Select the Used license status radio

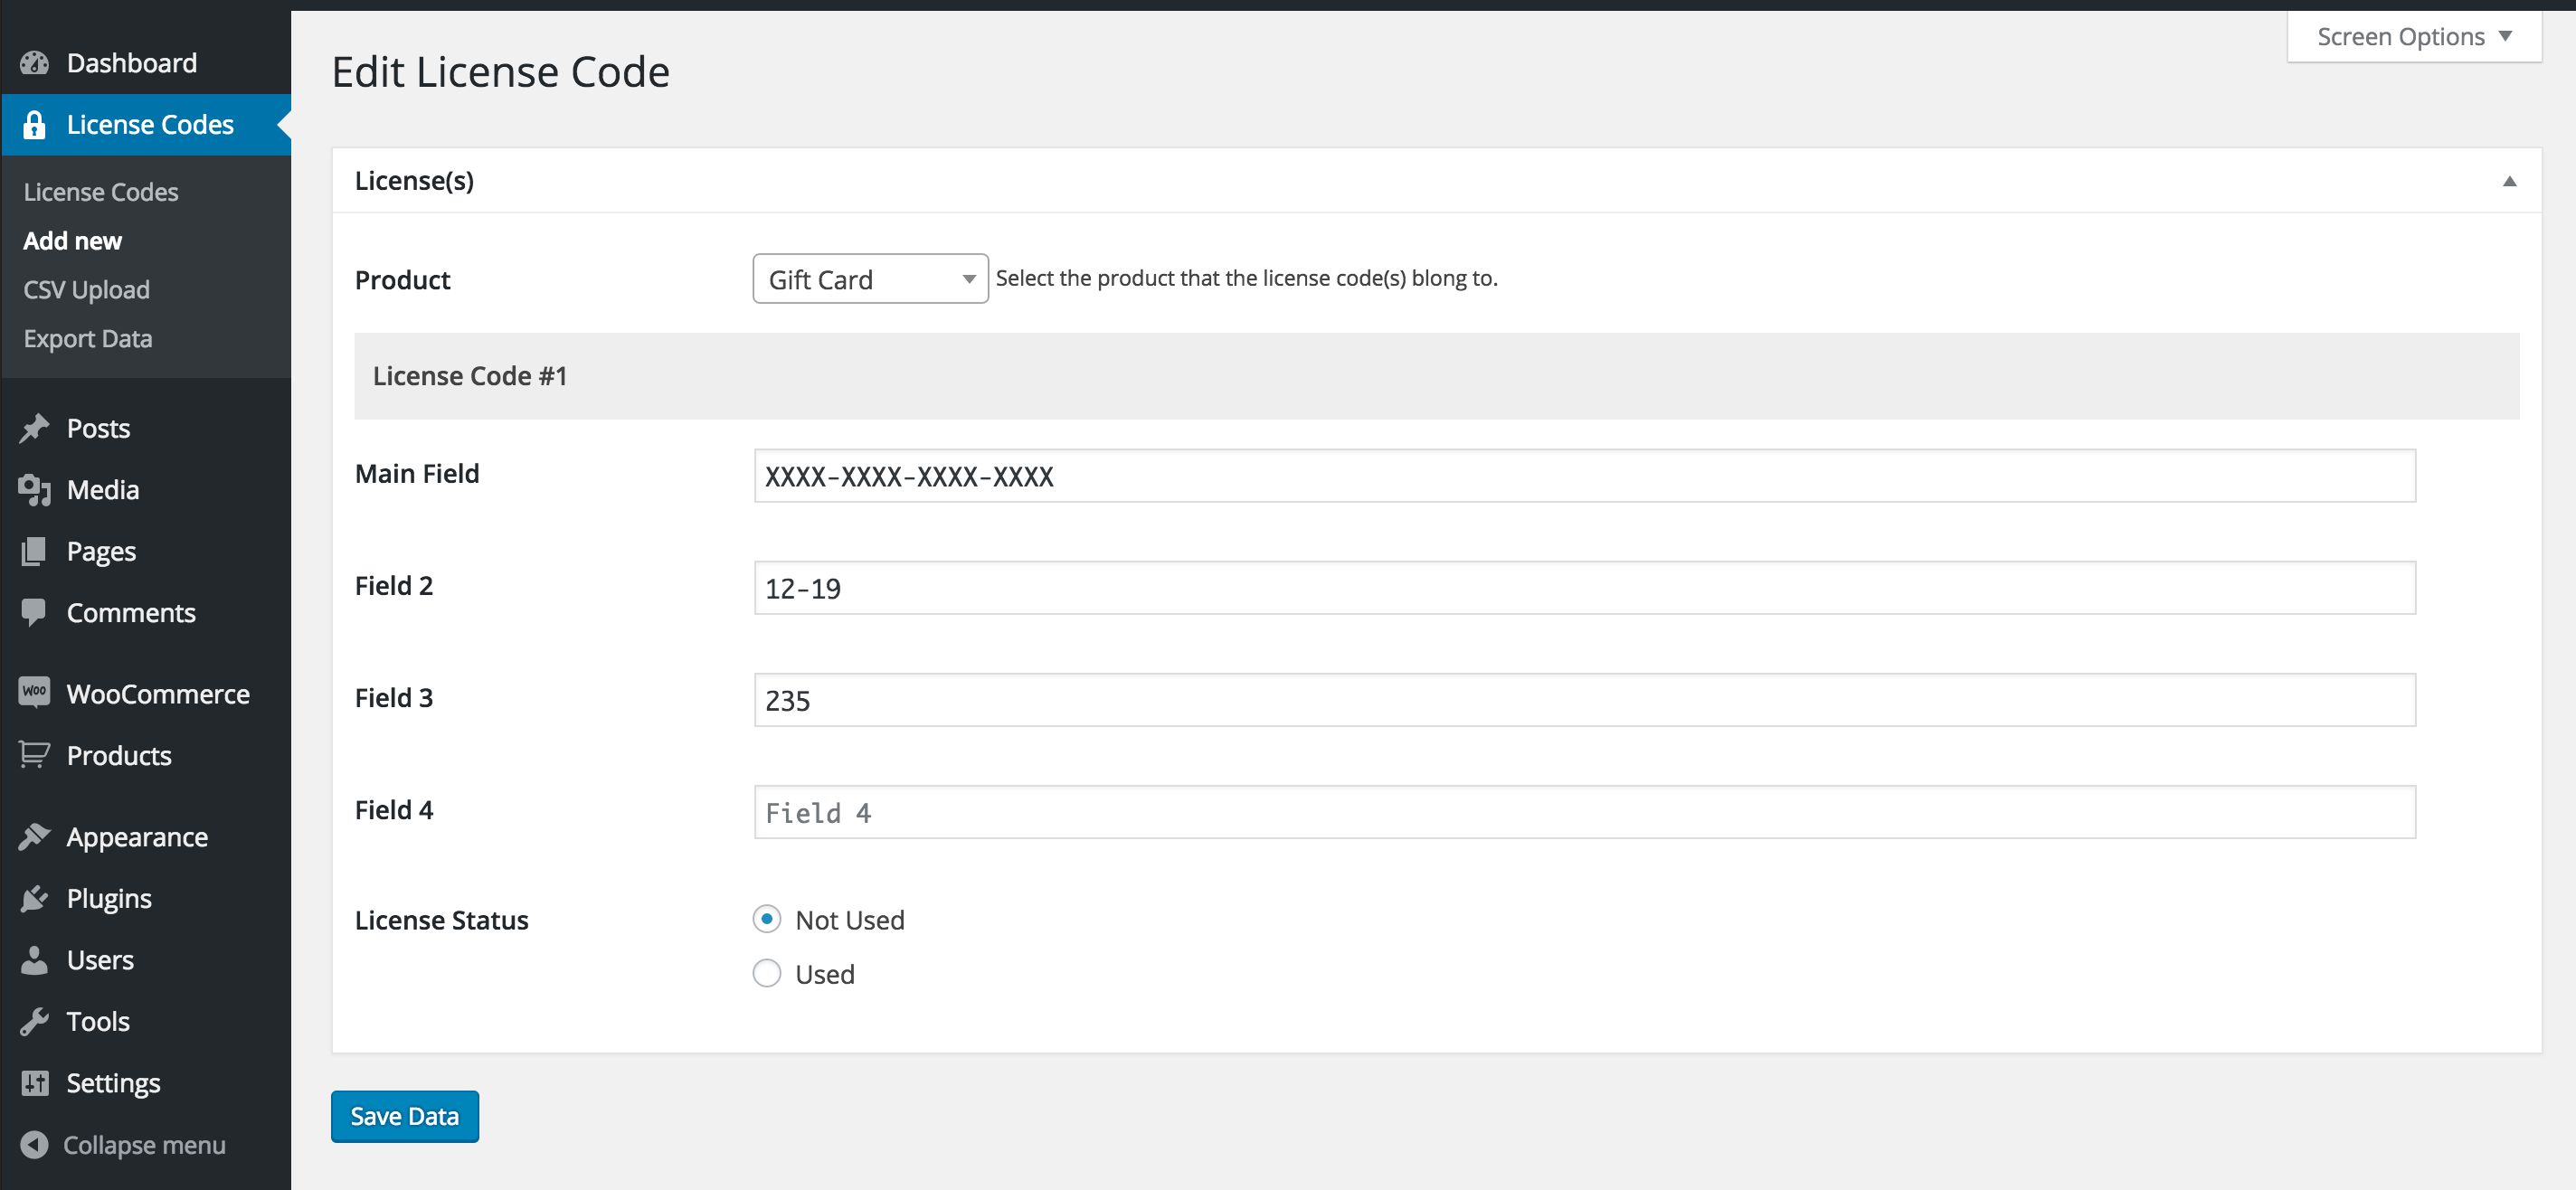pyautogui.click(x=767, y=973)
